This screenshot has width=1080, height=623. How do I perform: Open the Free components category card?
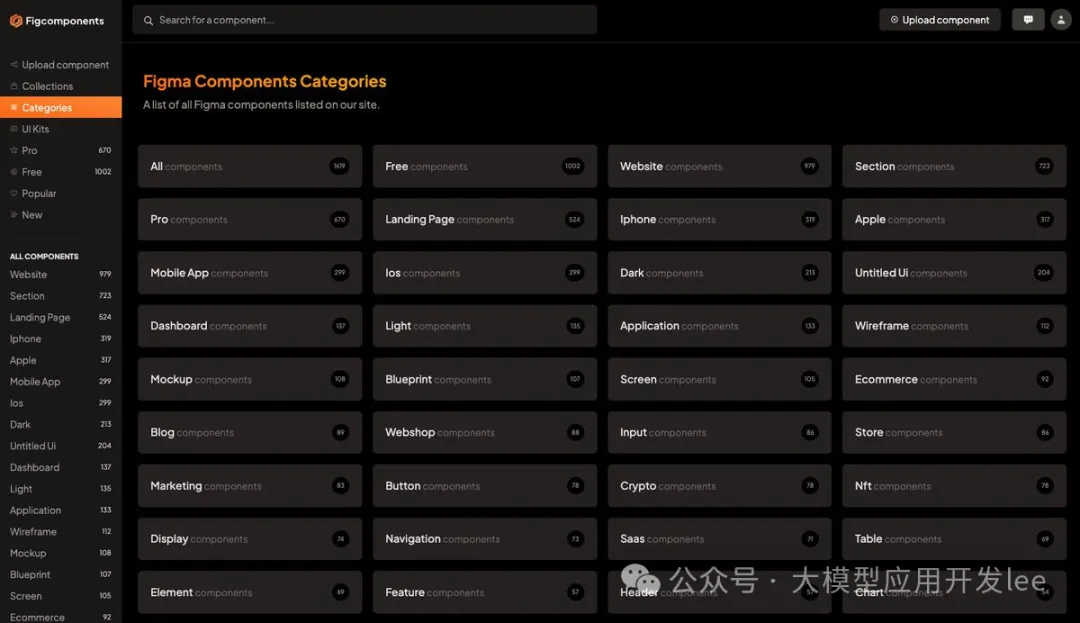click(x=484, y=166)
